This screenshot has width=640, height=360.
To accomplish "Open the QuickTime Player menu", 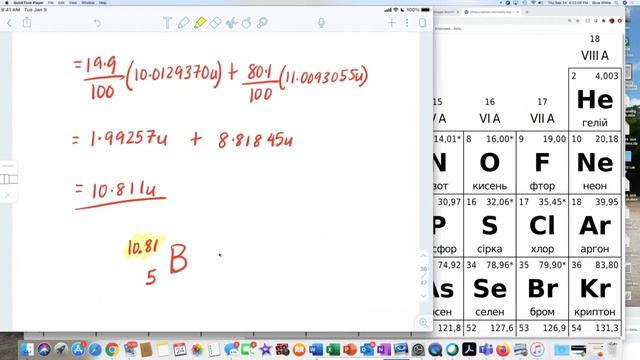I will 28,2.
